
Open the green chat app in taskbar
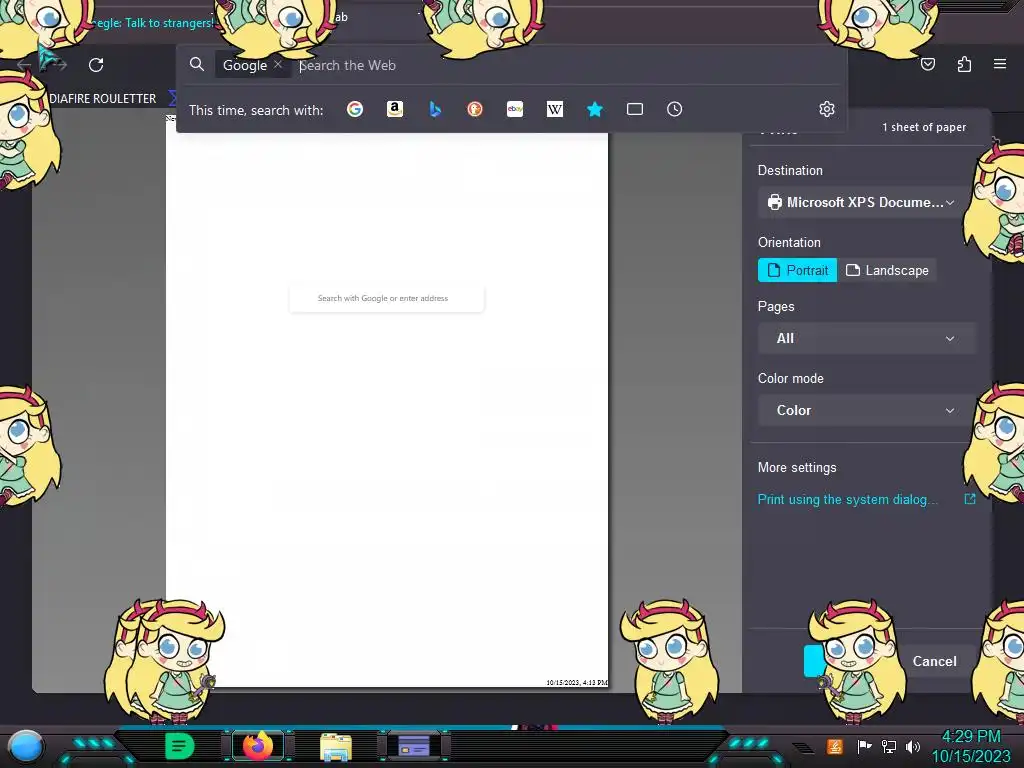click(x=180, y=746)
